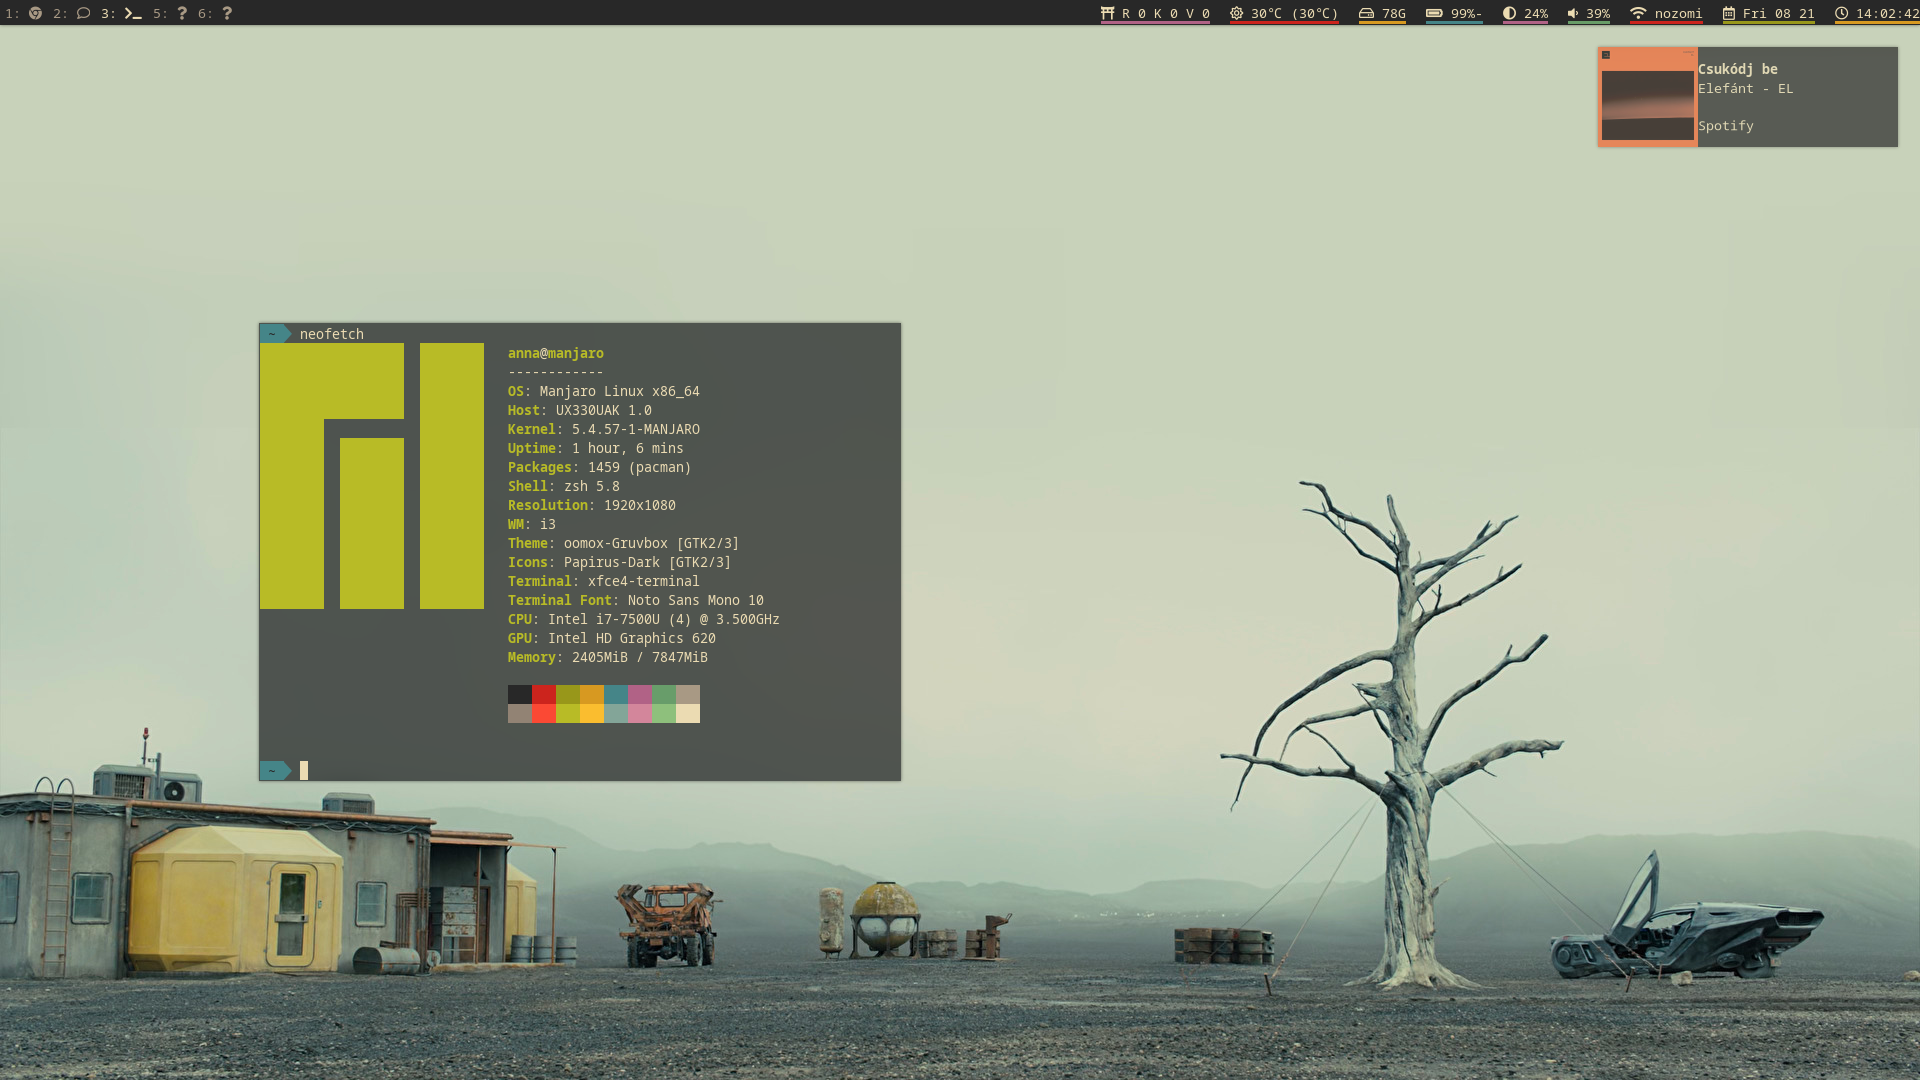Click the brightness 24% indicator
1920x1080 pixels.
(x=1525, y=13)
